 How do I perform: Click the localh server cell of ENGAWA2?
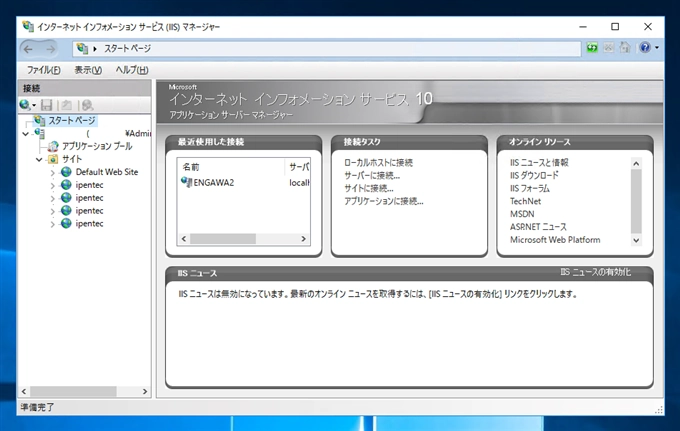click(x=299, y=183)
